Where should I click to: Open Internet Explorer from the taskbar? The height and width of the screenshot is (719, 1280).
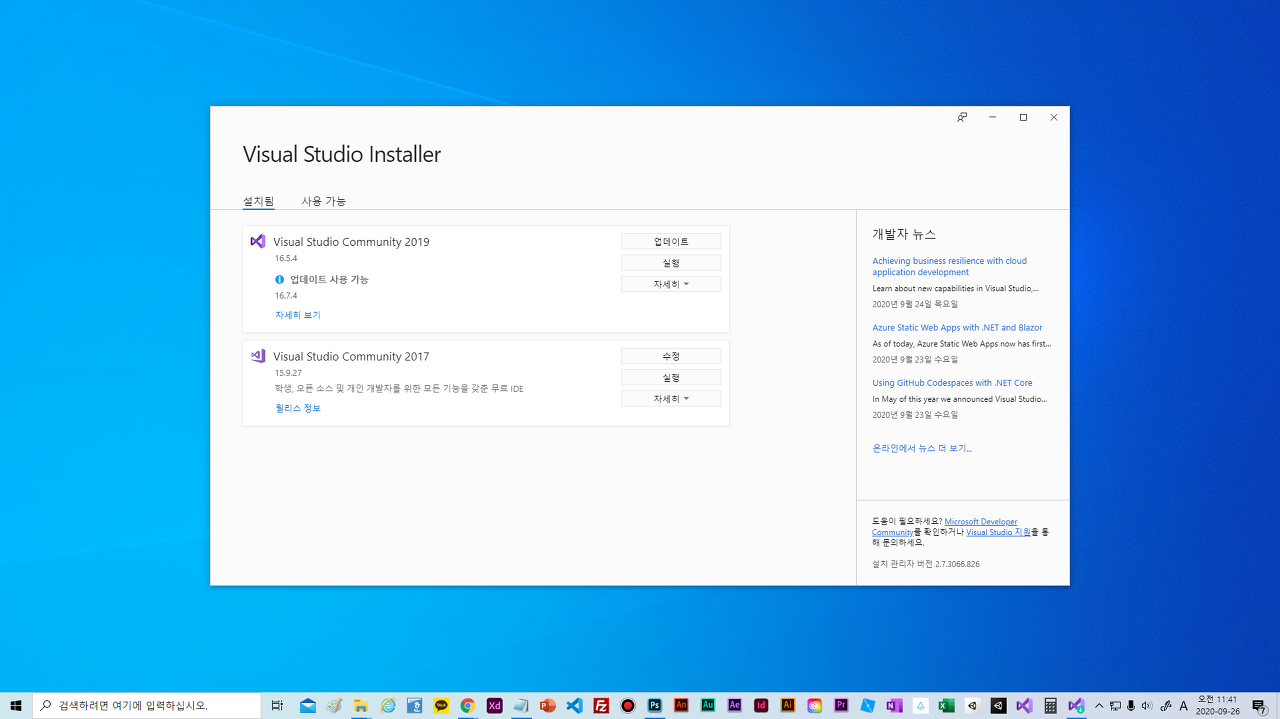388,705
